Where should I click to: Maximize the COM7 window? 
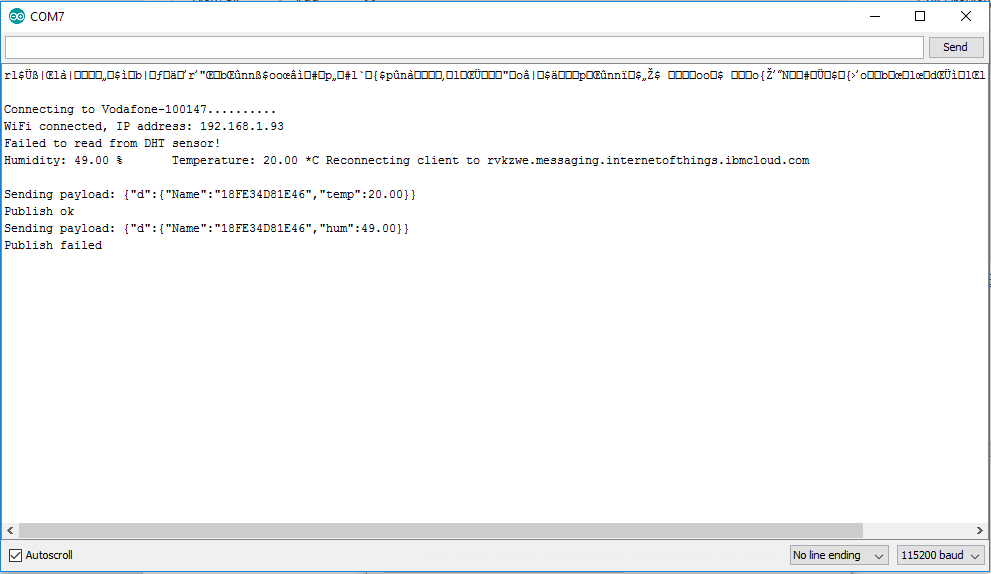click(920, 16)
